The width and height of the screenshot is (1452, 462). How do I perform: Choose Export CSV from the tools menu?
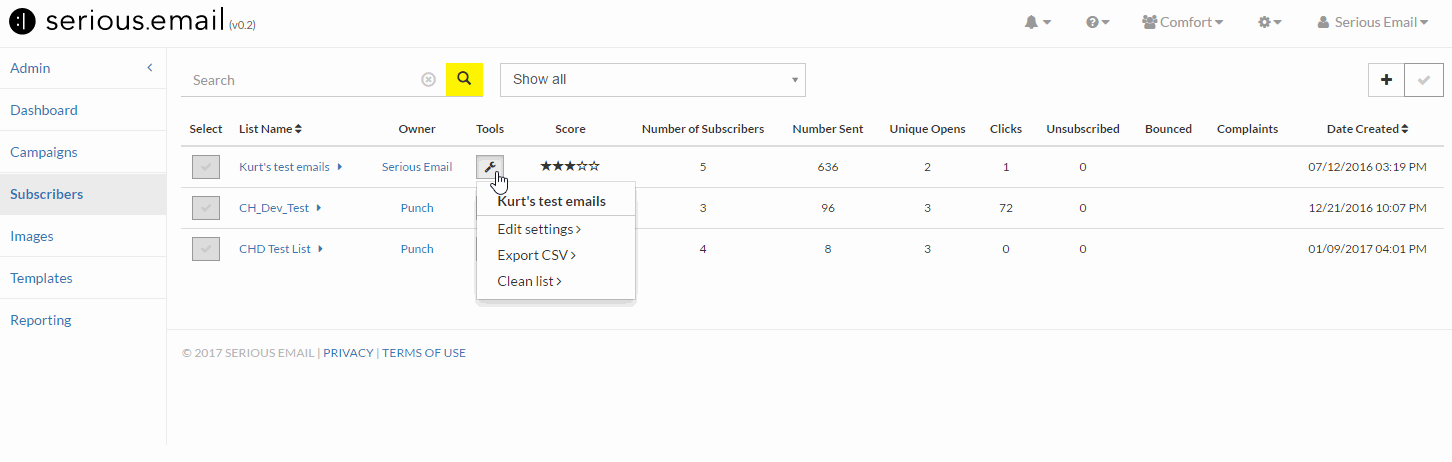click(x=537, y=255)
